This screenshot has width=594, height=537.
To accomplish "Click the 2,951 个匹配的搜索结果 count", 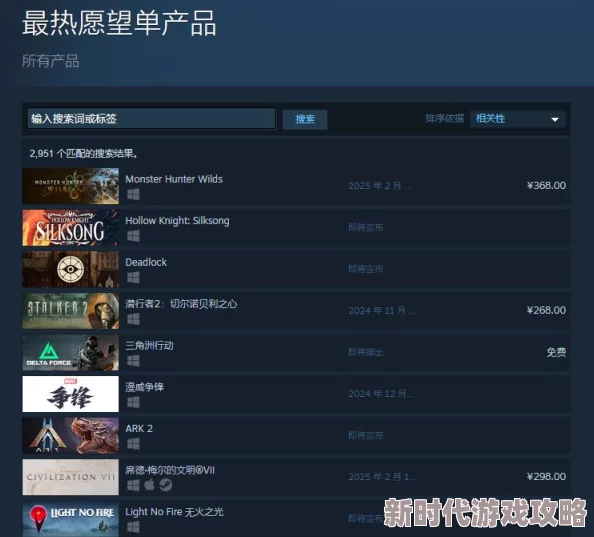I will point(84,153).
